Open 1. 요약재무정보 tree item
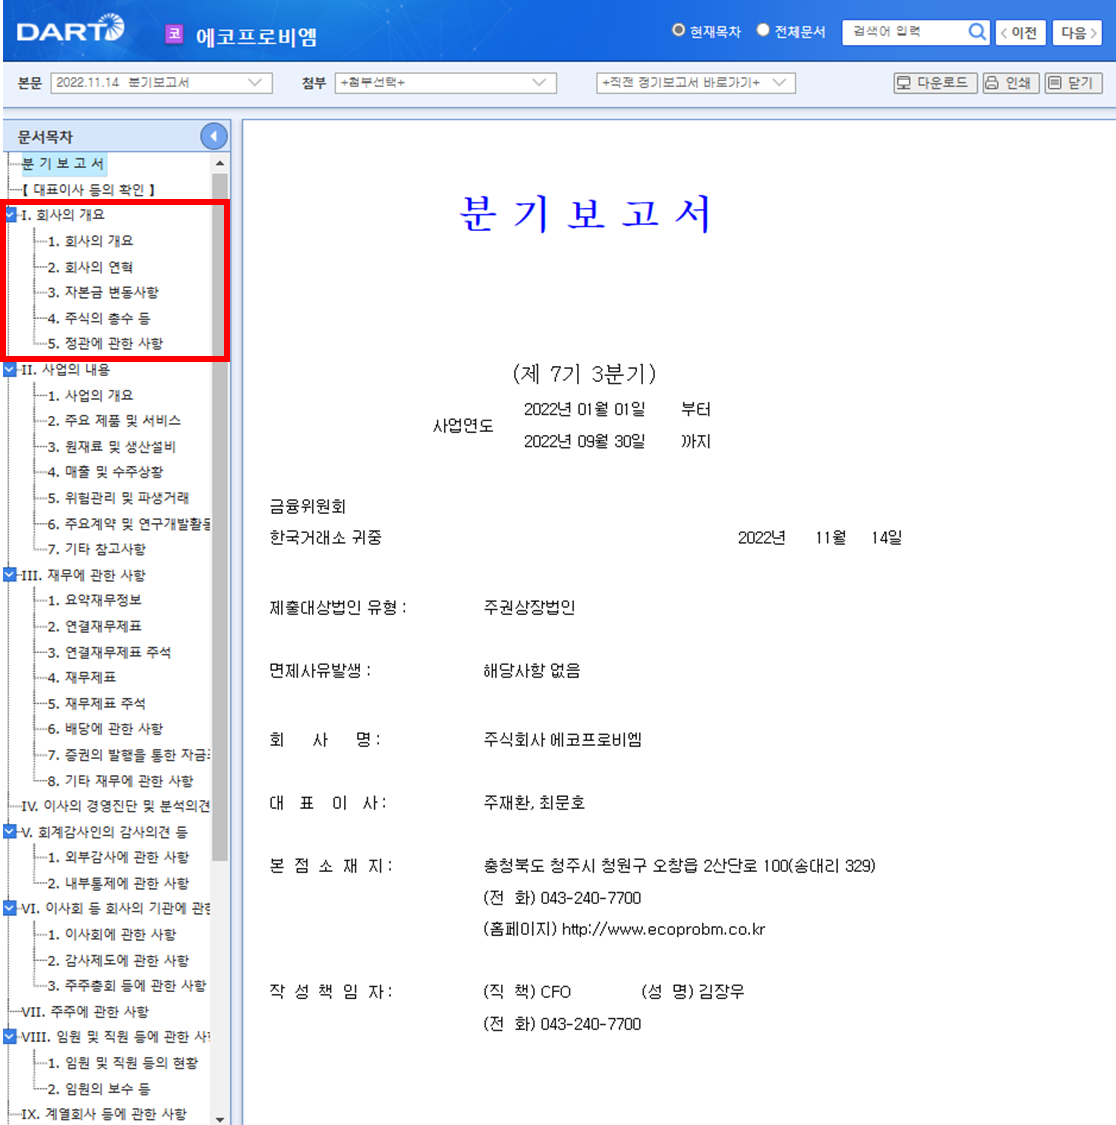1116x1125 pixels. point(94,600)
